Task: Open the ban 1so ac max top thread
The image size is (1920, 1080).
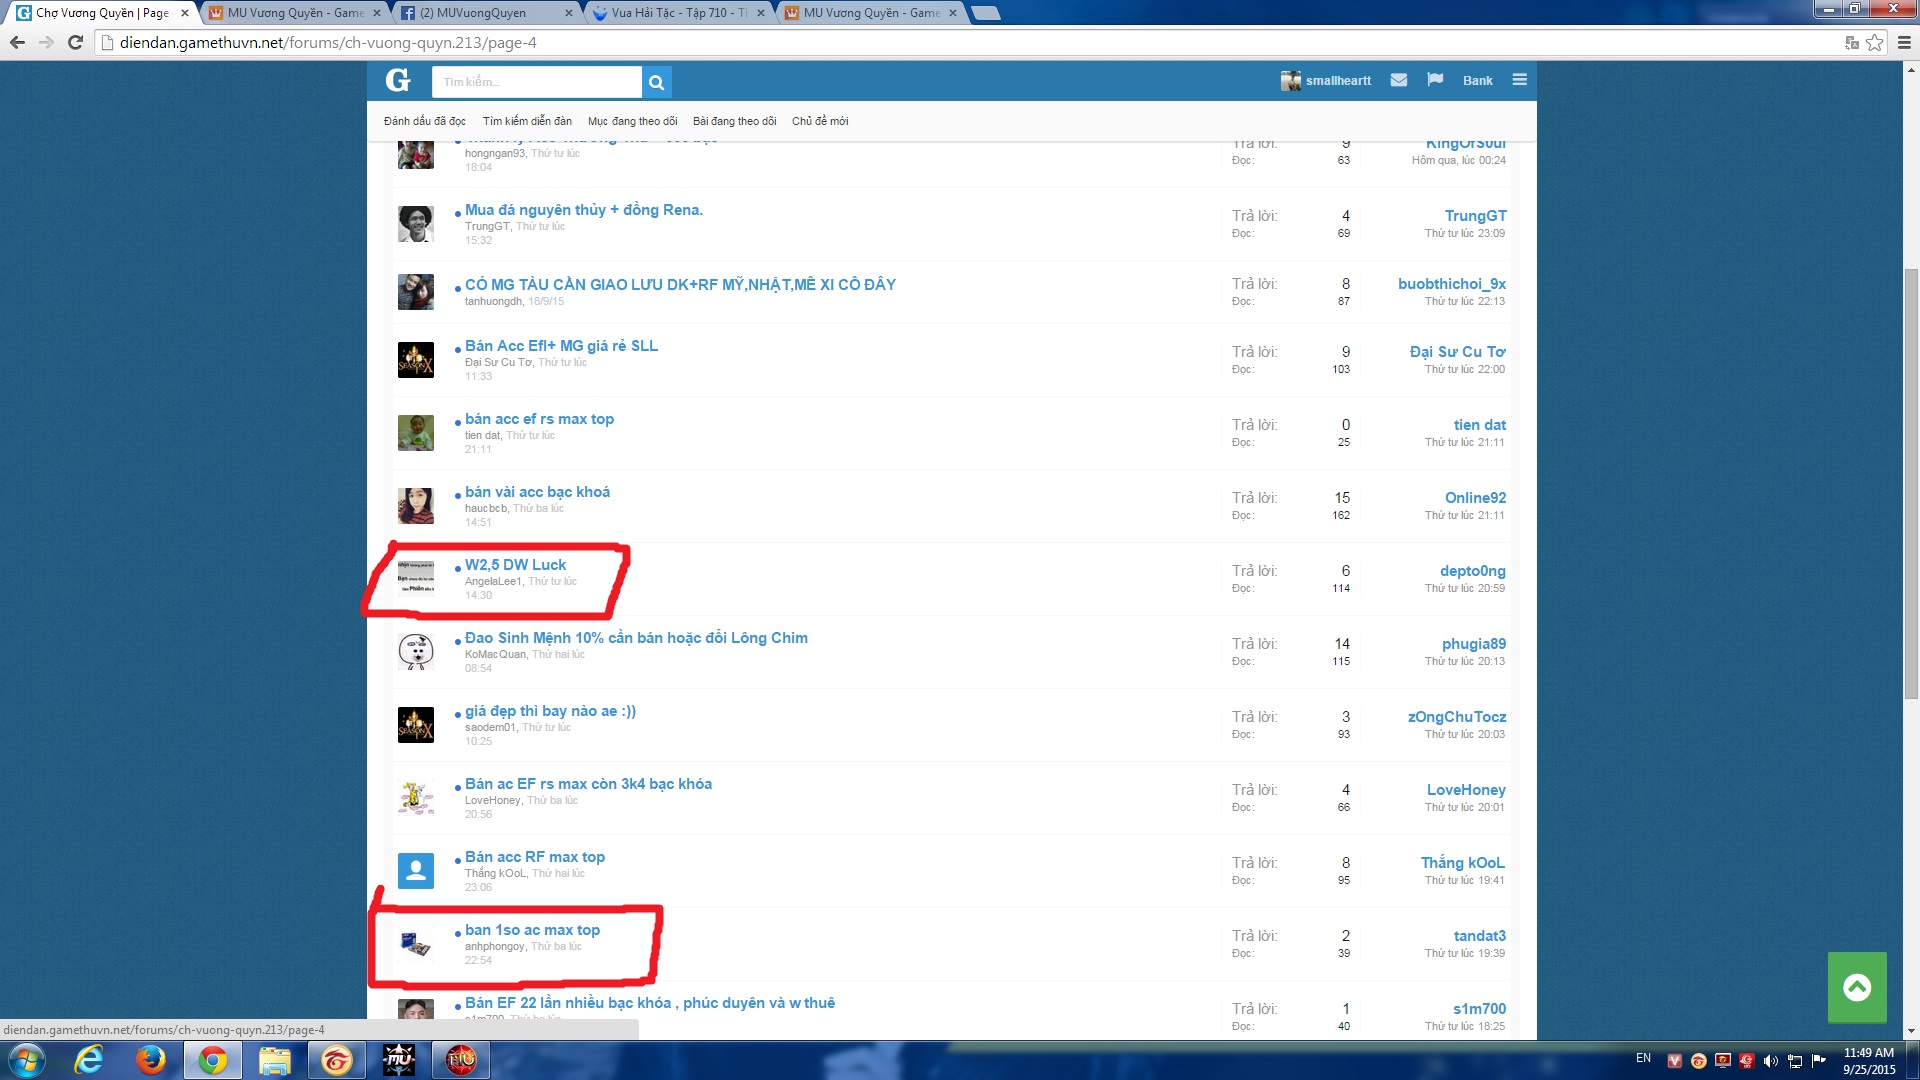Action: (532, 930)
